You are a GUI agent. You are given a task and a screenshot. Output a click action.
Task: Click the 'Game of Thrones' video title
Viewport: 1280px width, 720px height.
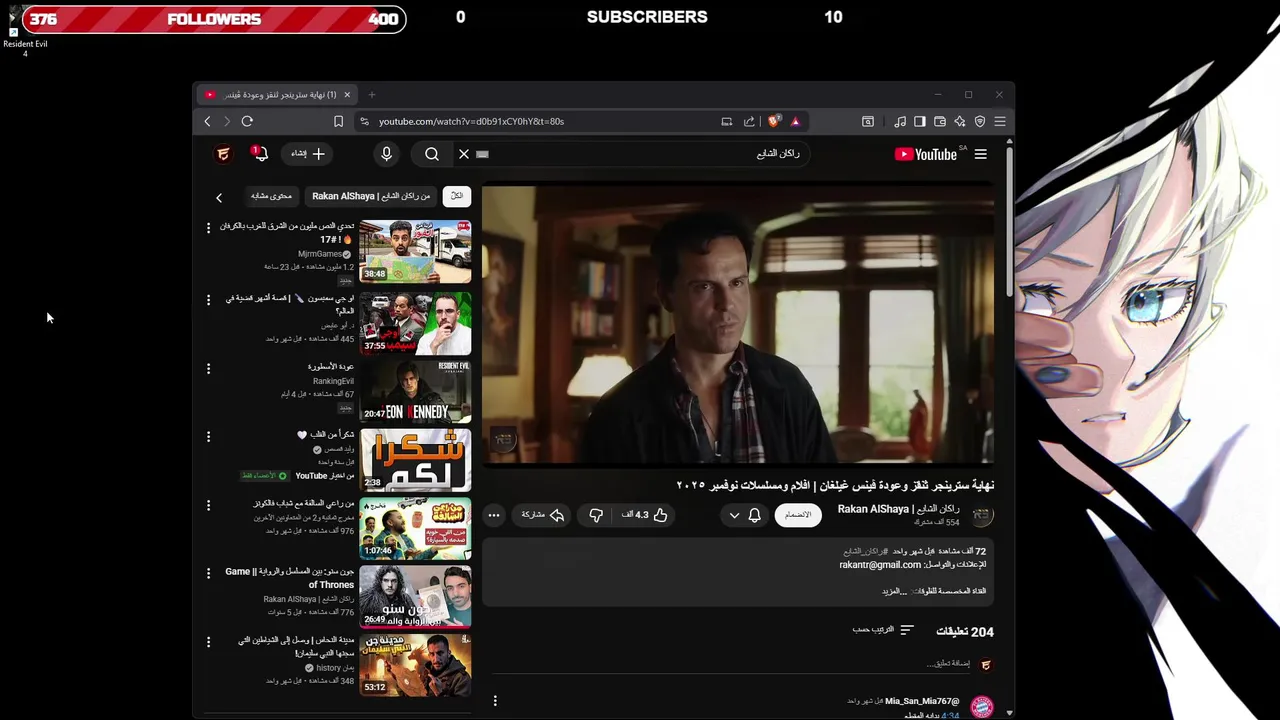point(290,578)
